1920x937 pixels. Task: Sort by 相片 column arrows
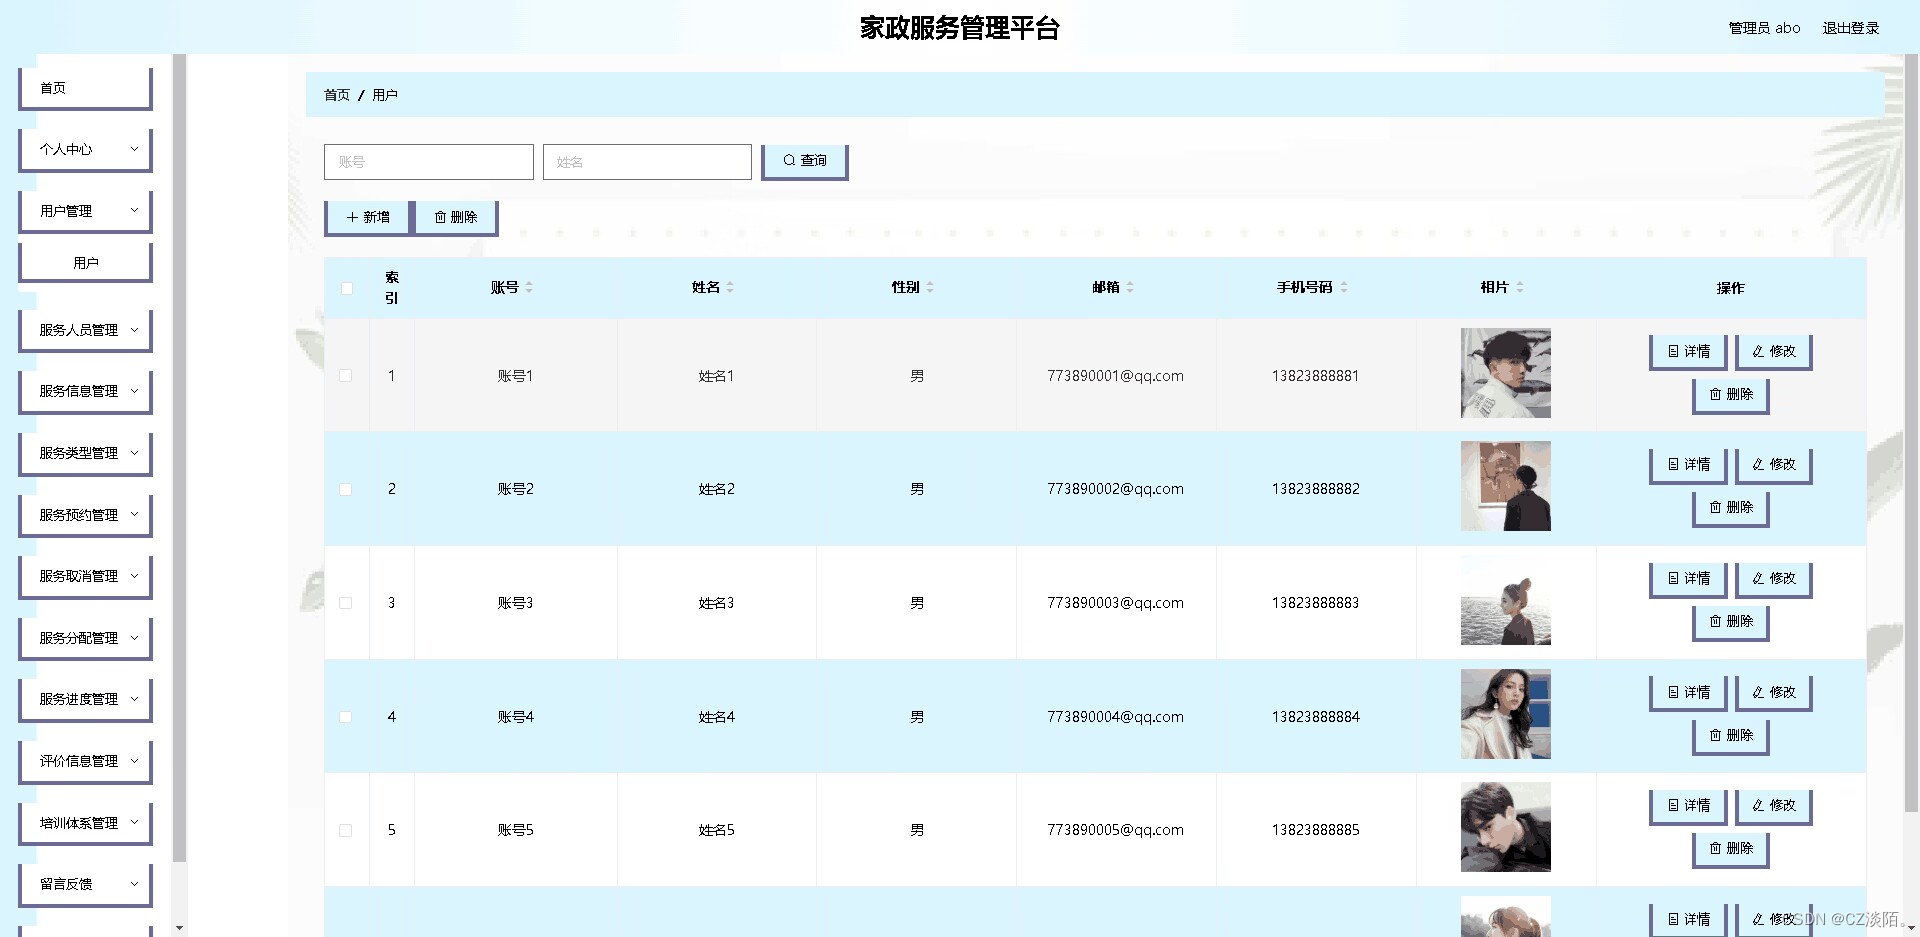pos(1520,287)
